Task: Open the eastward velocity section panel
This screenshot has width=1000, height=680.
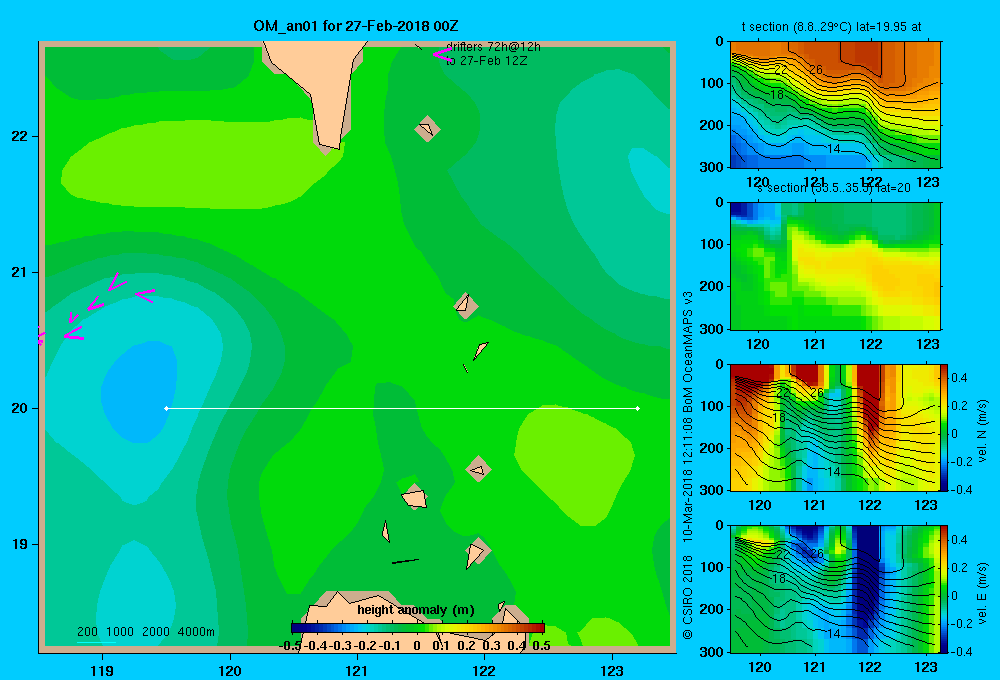Action: click(x=835, y=589)
